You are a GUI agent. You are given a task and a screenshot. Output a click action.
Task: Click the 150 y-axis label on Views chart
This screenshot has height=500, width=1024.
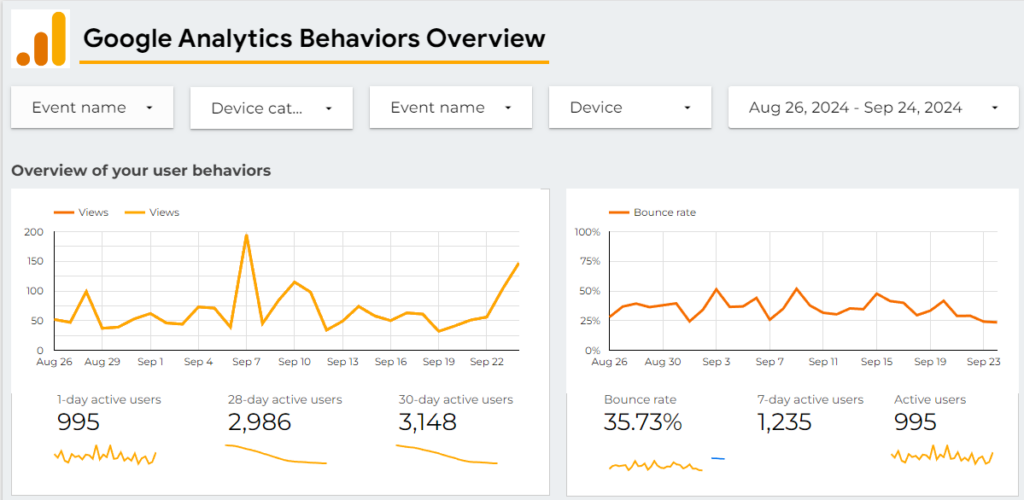point(34,262)
